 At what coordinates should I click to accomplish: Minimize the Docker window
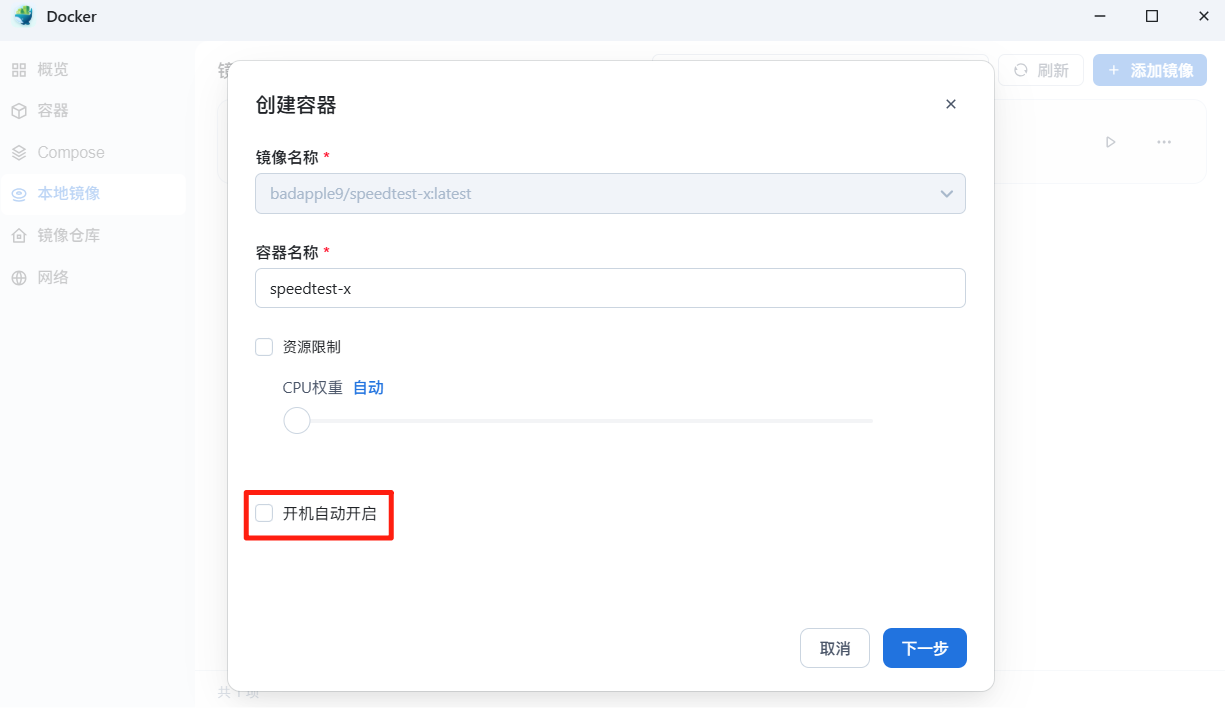pos(1101,16)
